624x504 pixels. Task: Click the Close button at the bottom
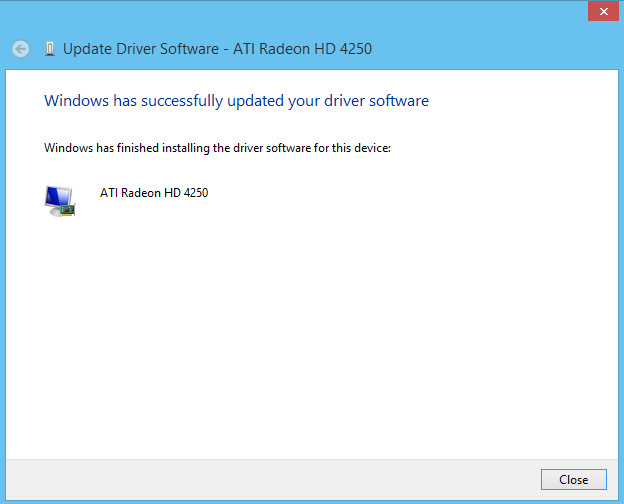[x=573, y=479]
